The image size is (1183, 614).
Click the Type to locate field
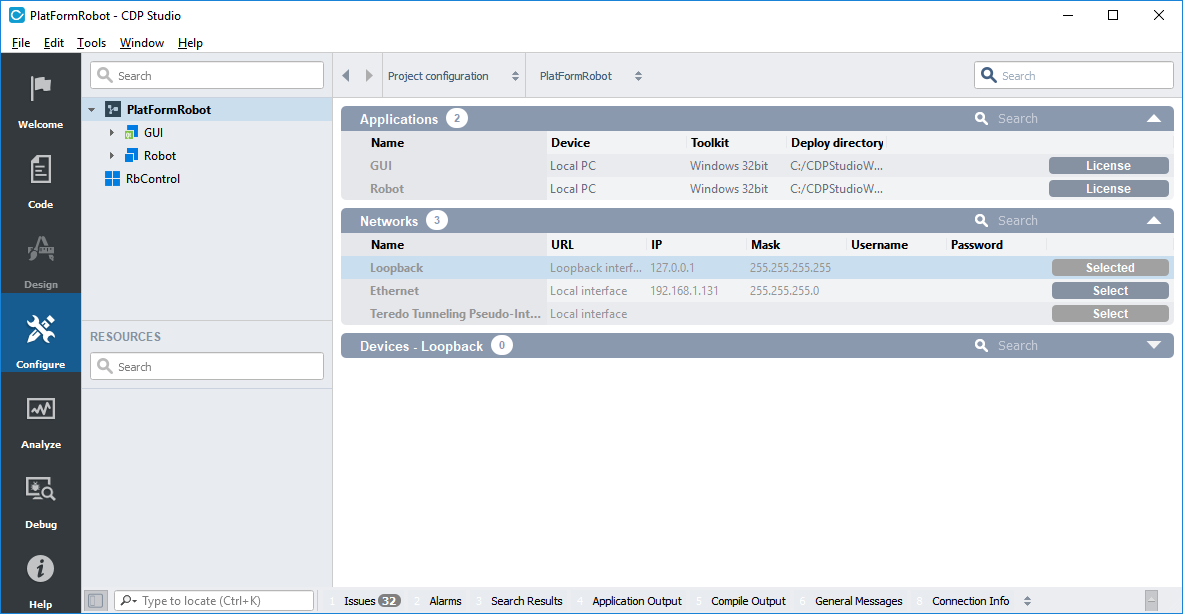214,600
